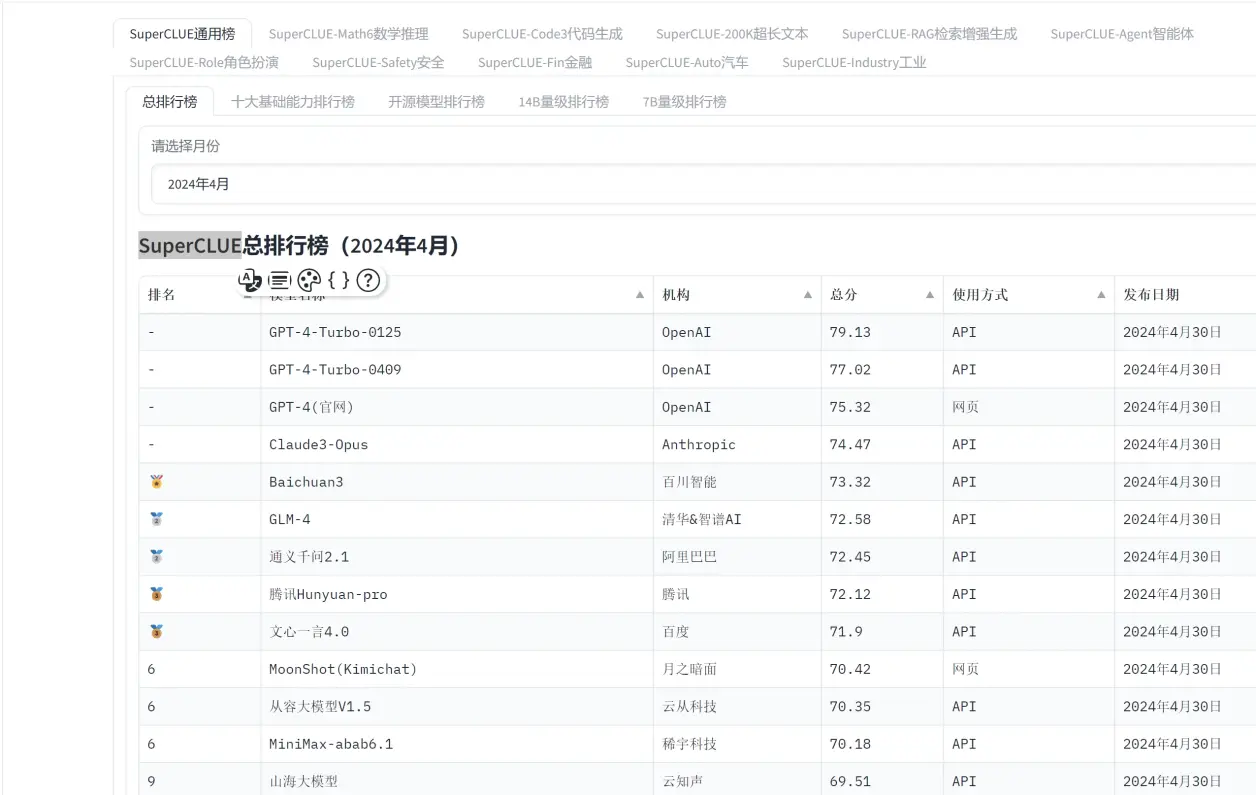Click the 清华&智谱AI organization cell

click(737, 519)
